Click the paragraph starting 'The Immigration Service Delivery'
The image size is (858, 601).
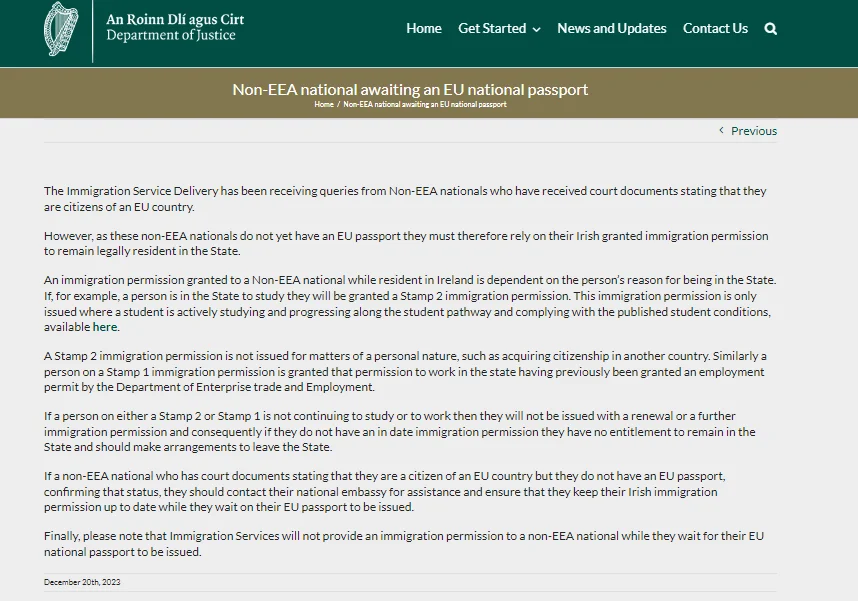pyautogui.click(x=405, y=198)
